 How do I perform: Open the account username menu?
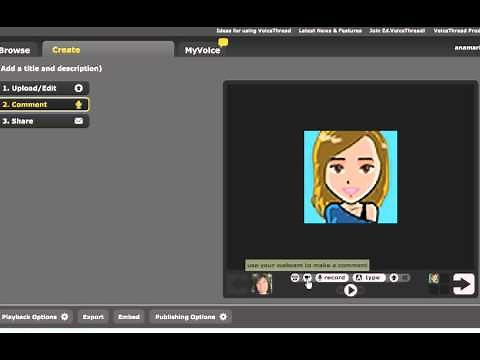[467, 48]
